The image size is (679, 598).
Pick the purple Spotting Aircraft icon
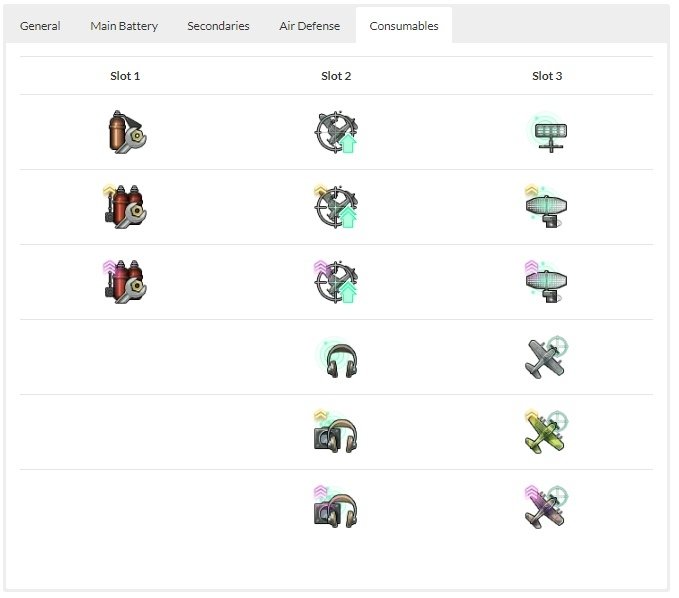(546, 507)
